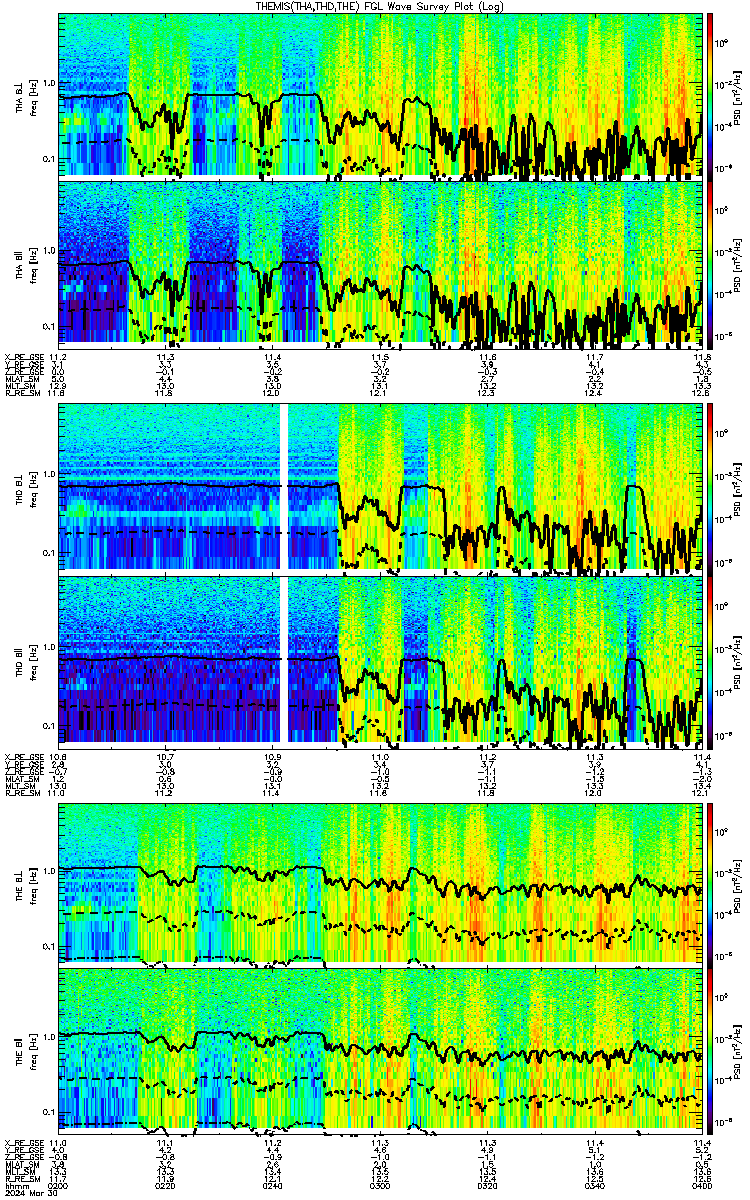750x1200 pixels.
Task: Click the '0.1' frequency tick of the THA B∥ panel
Action: (x=49, y=326)
